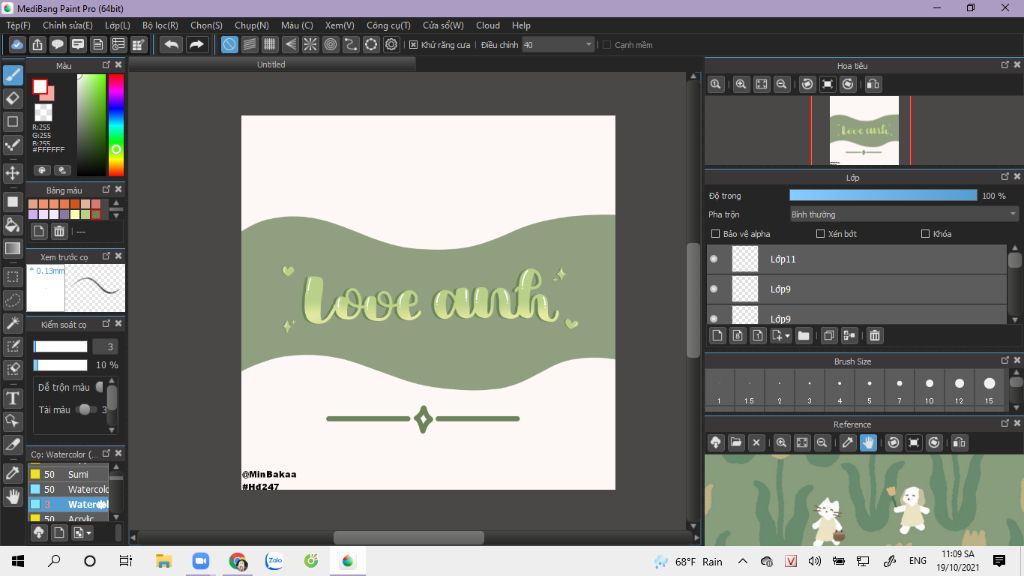
Task: Toggle the Tải màu switch
Action: pos(85,409)
